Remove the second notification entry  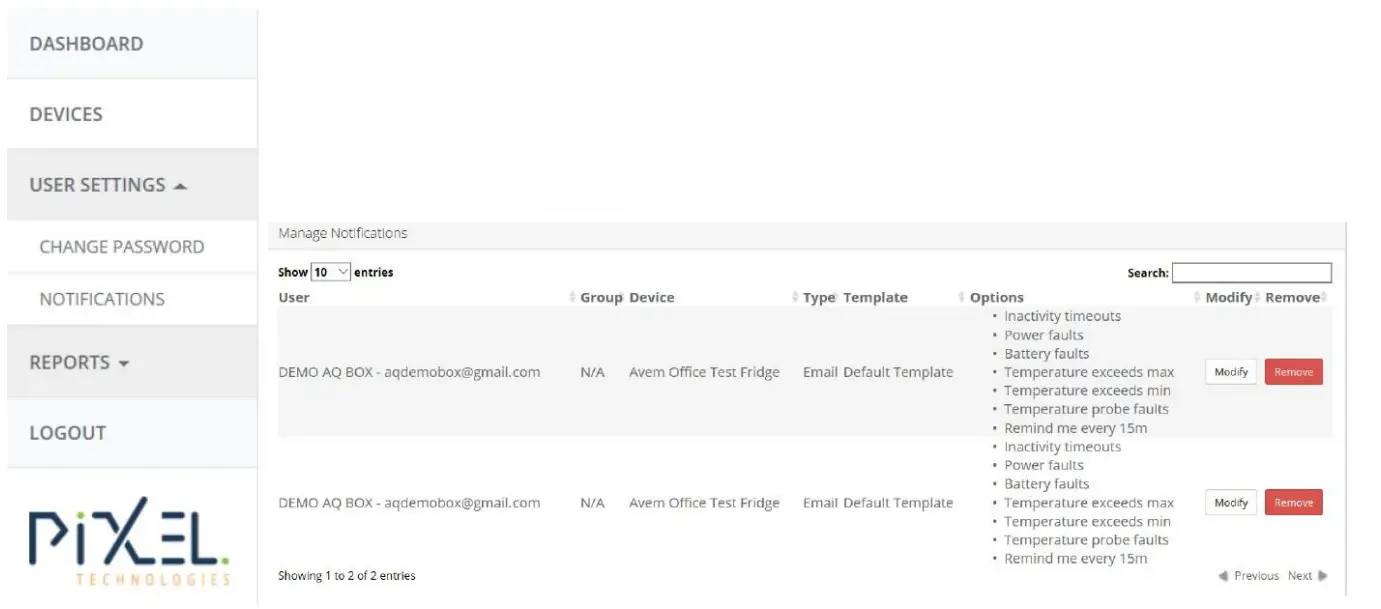[1293, 503]
